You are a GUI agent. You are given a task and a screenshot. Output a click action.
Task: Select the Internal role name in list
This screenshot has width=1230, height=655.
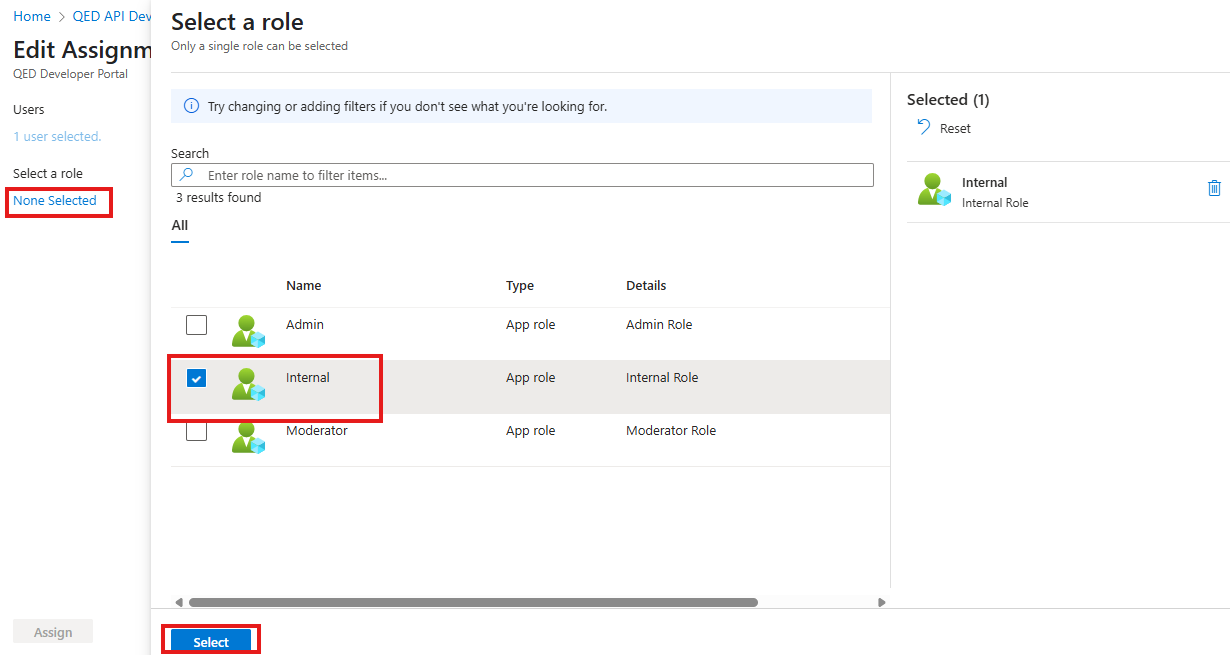point(308,378)
